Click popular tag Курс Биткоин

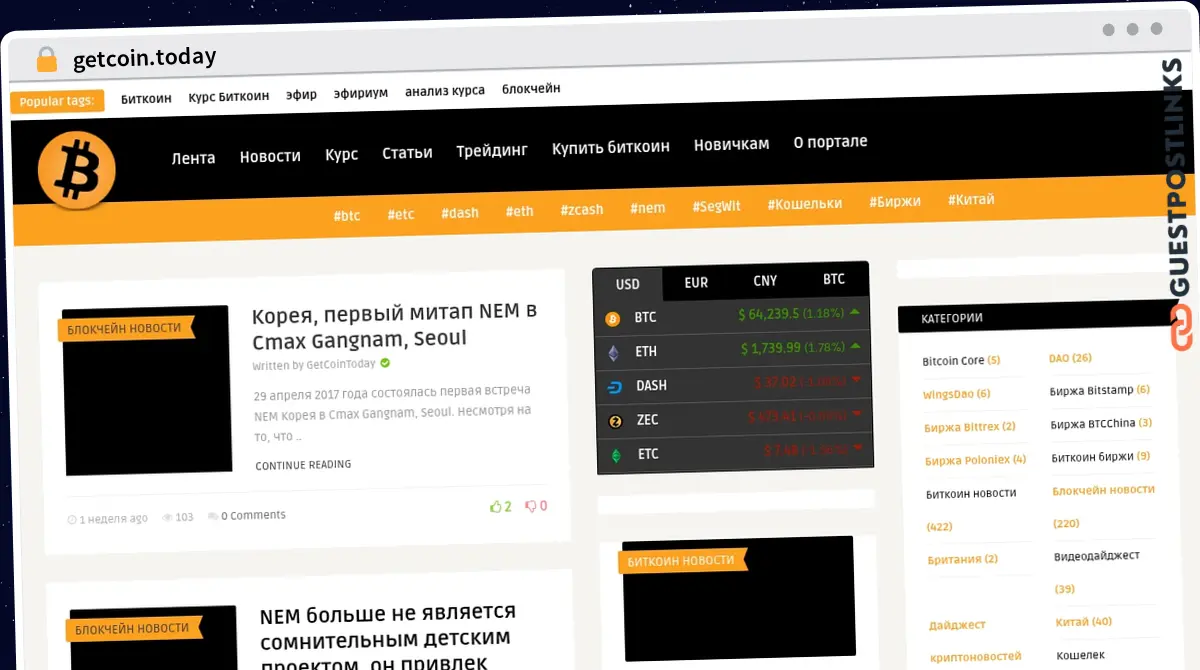229,96
